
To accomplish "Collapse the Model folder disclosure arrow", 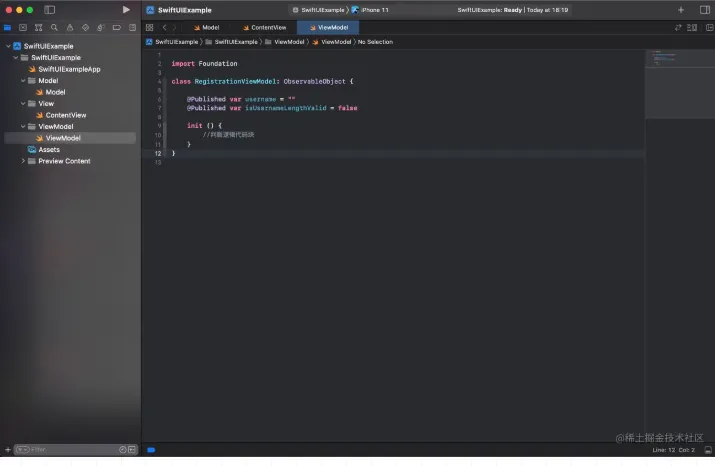I will coord(23,81).
